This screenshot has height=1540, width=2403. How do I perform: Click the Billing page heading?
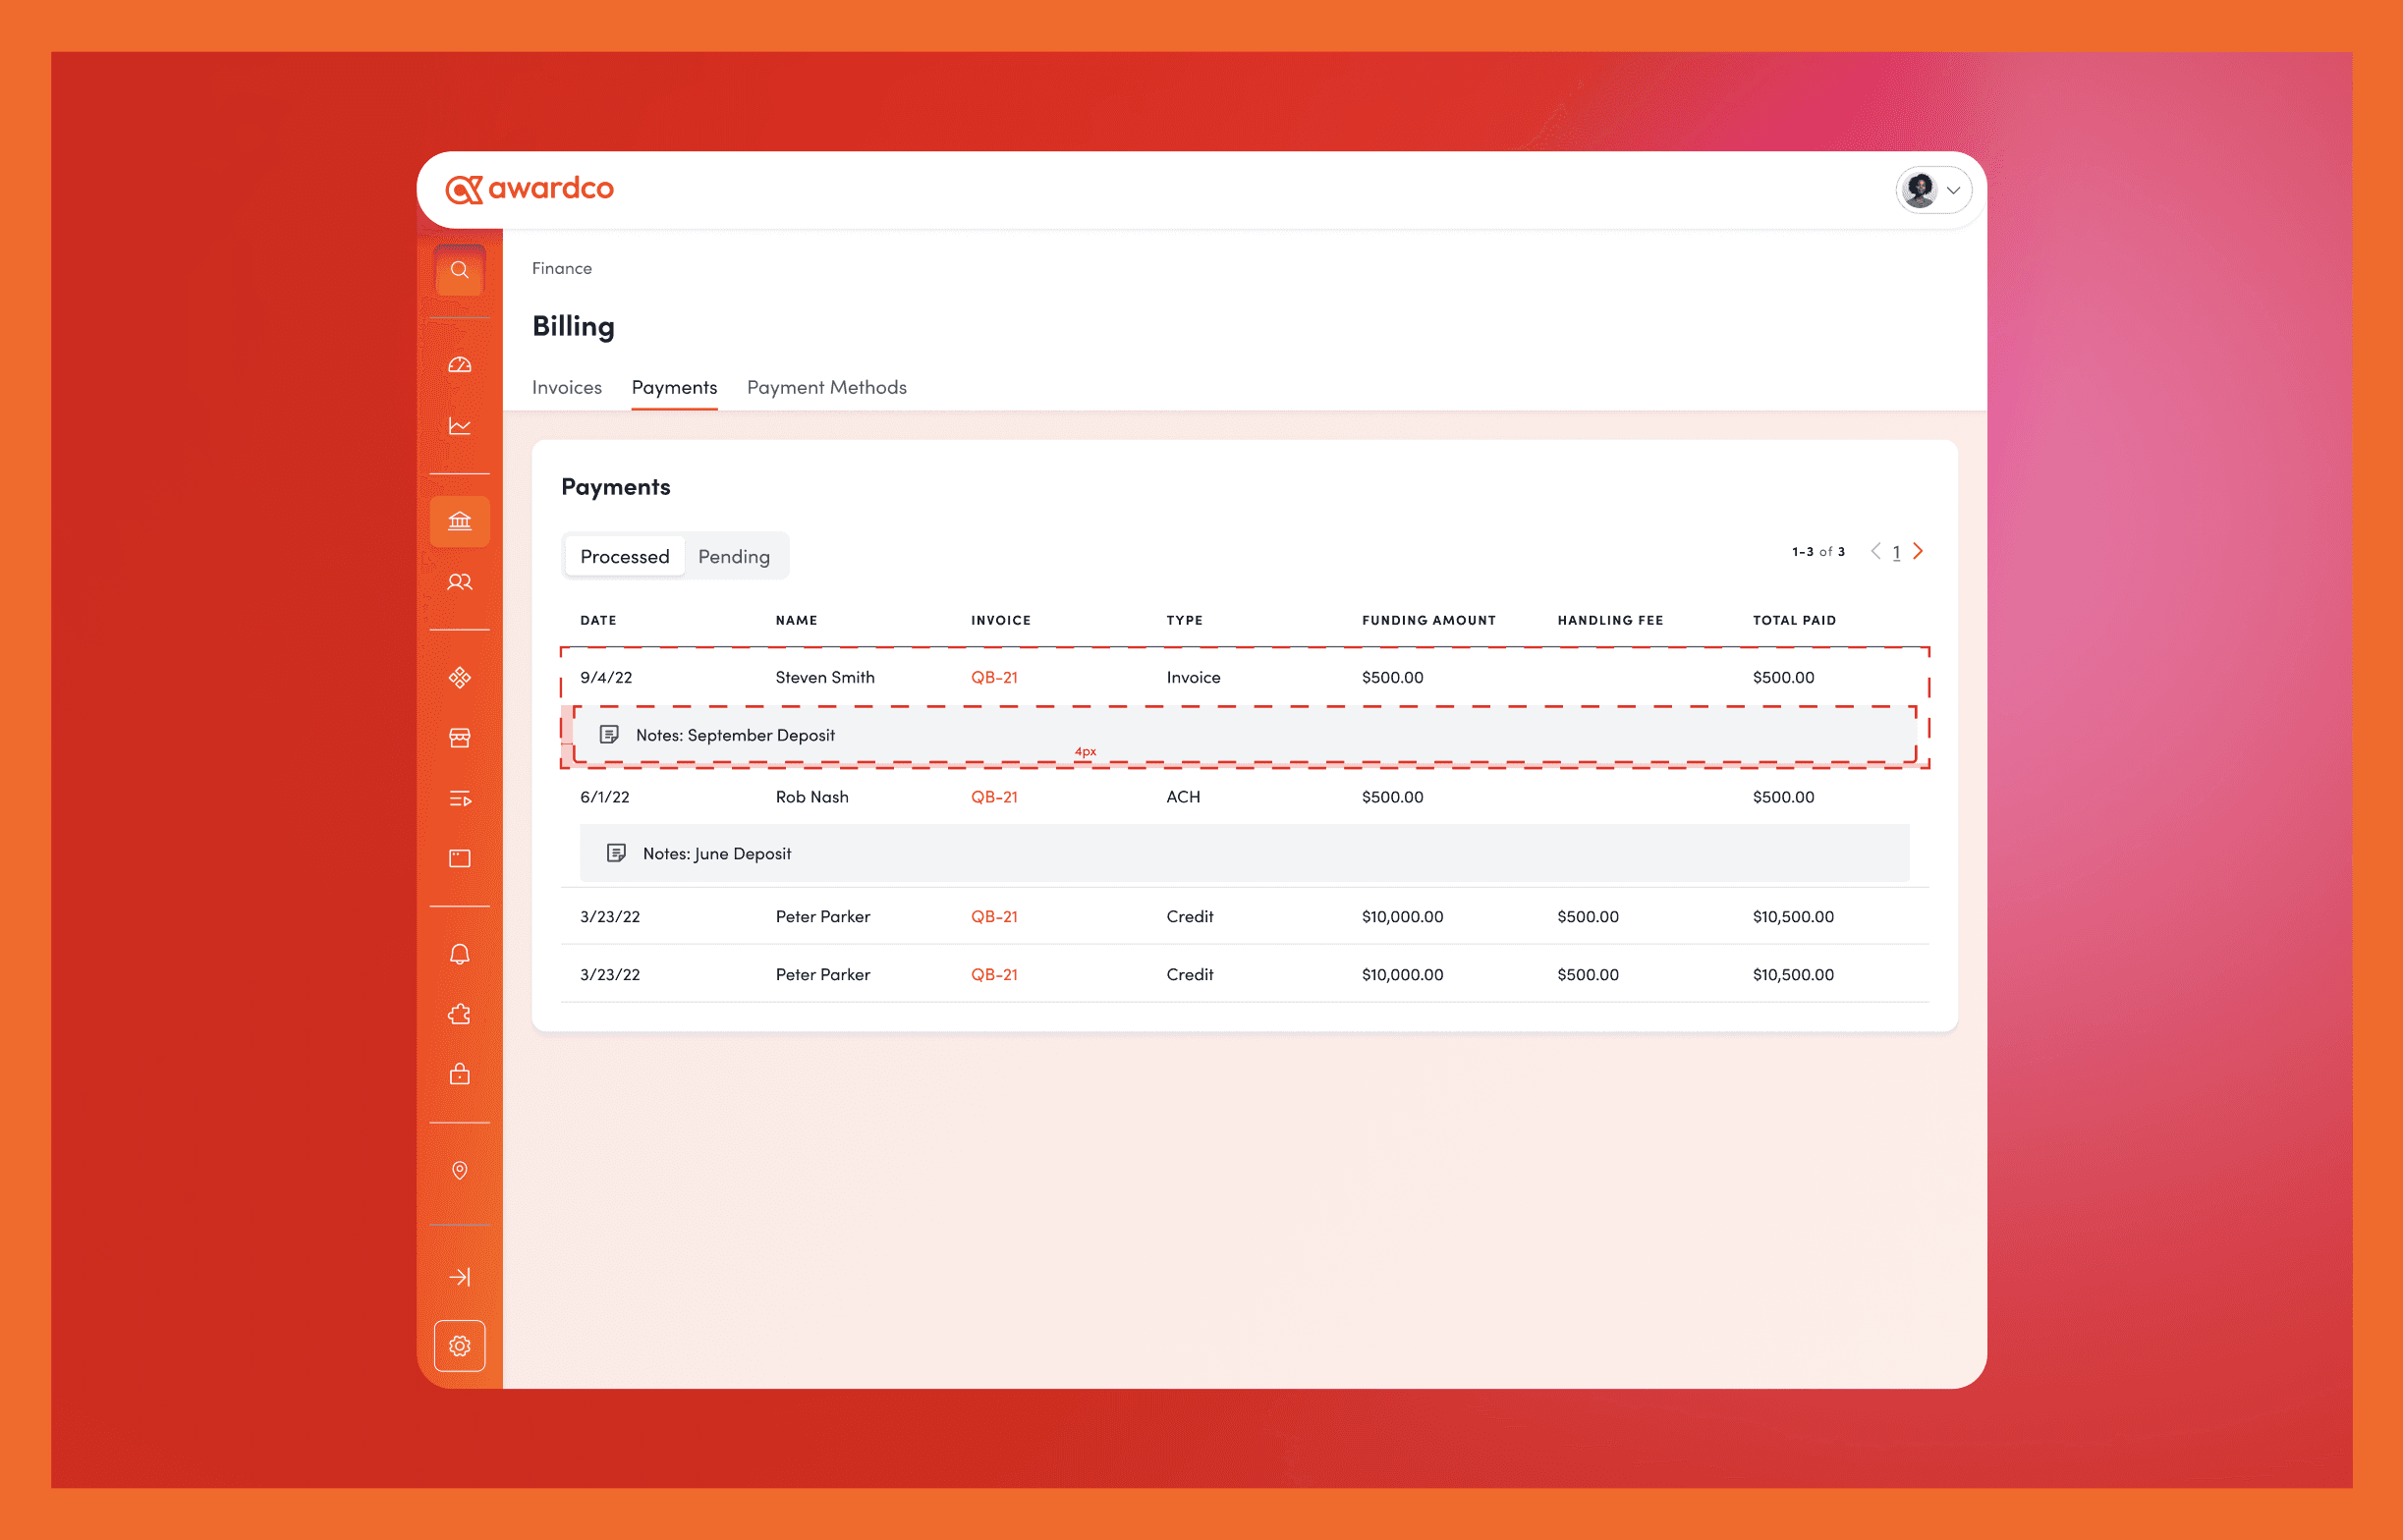(574, 327)
